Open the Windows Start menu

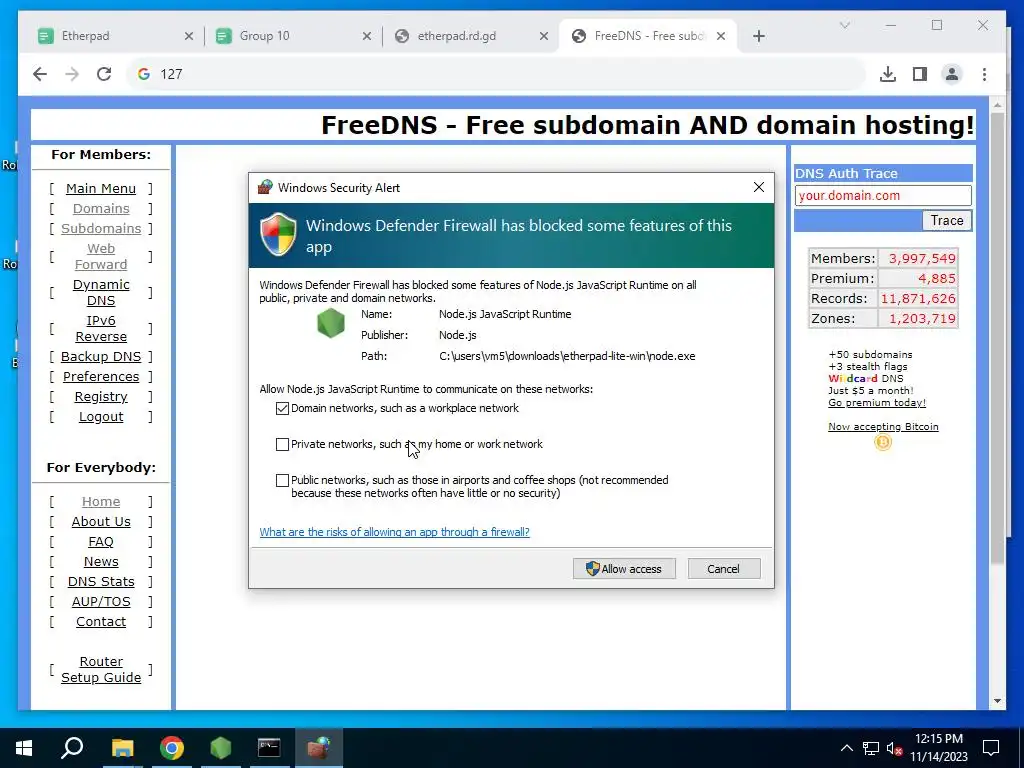24,748
